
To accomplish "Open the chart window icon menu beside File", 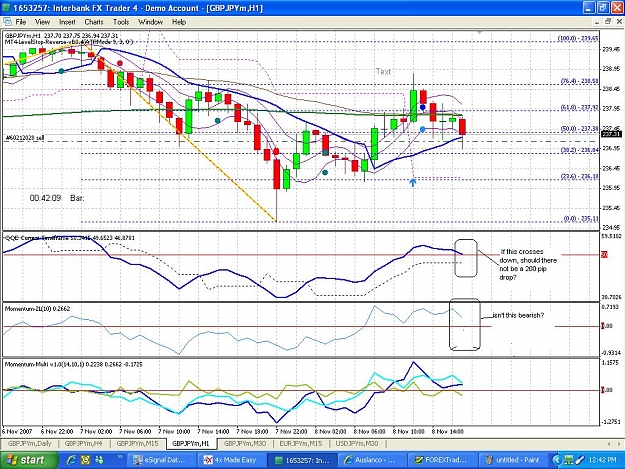I will 7,22.
